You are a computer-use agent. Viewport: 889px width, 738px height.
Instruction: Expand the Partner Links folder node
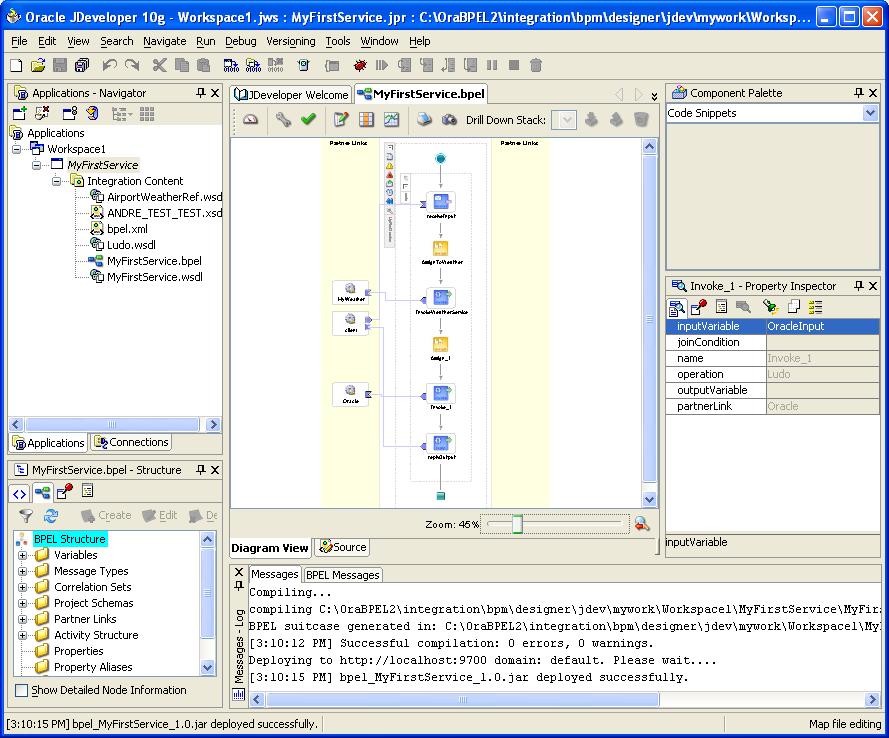pos(23,619)
